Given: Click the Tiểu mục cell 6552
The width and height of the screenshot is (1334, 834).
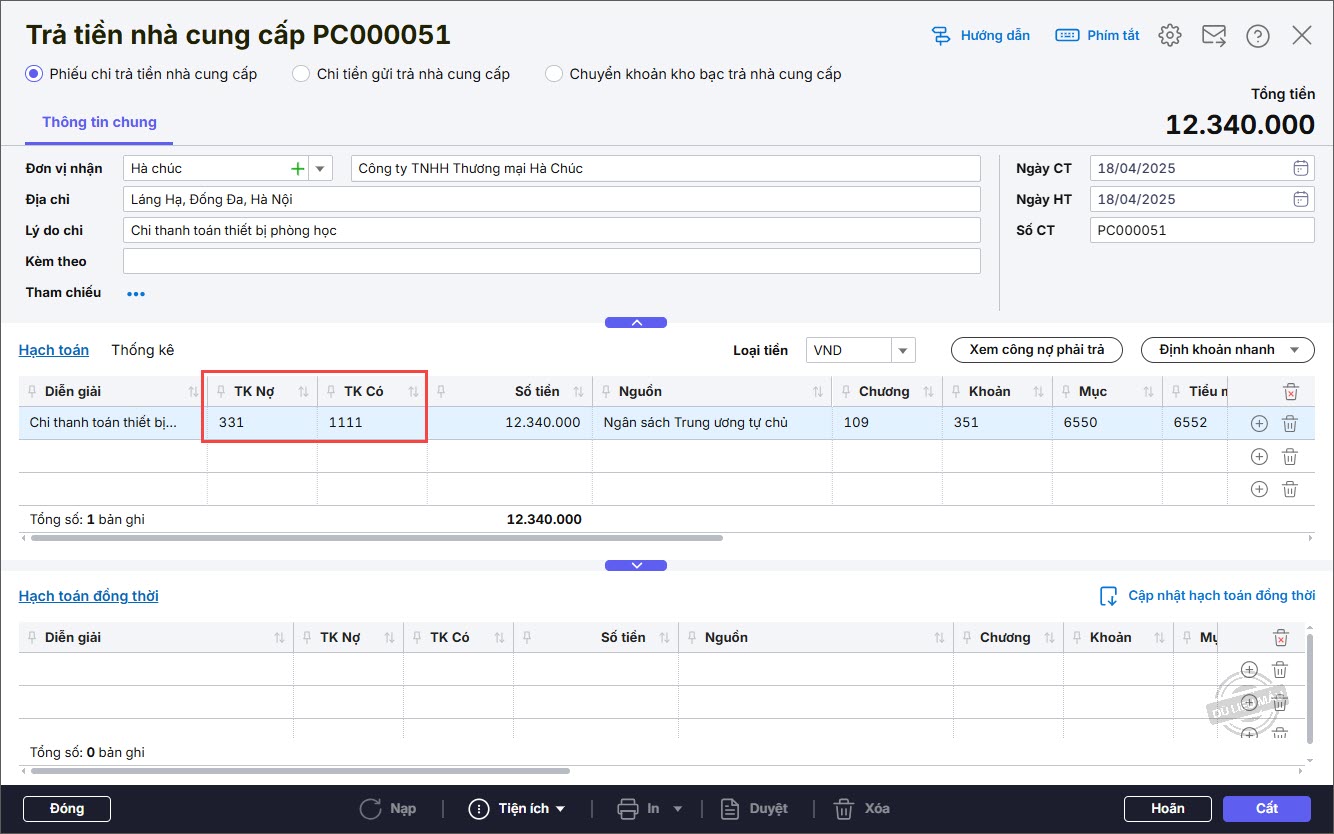Looking at the screenshot, I should point(1195,423).
